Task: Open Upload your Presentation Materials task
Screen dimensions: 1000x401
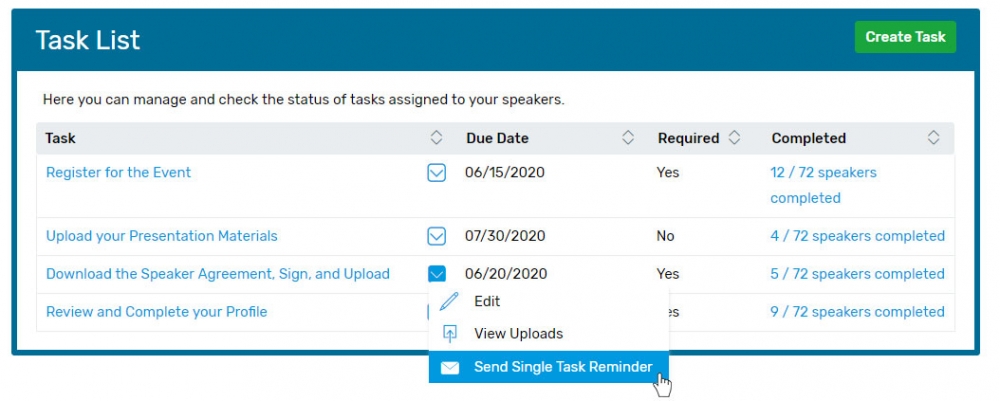Action: (x=162, y=236)
